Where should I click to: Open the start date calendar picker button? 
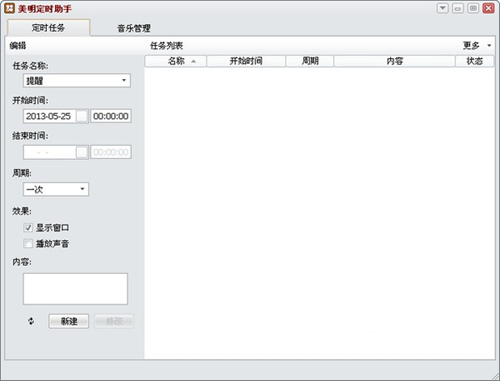pos(82,116)
